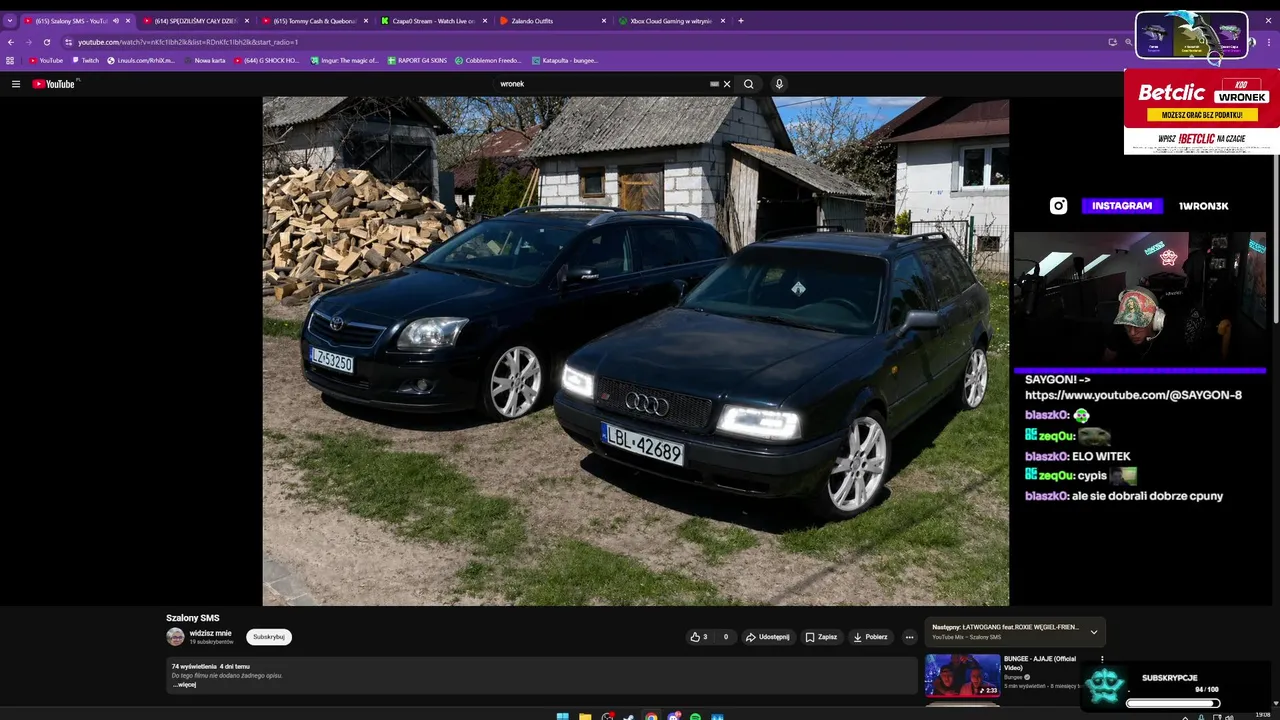Open the YouTube bookmark
This screenshot has height=720, width=1280.
click(46, 60)
